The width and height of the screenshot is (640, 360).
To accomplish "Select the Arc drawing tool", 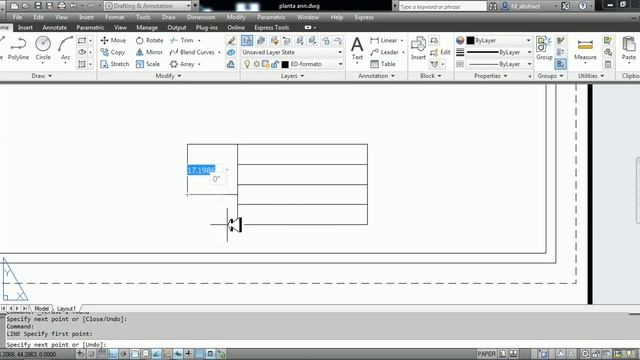I will [x=65, y=48].
